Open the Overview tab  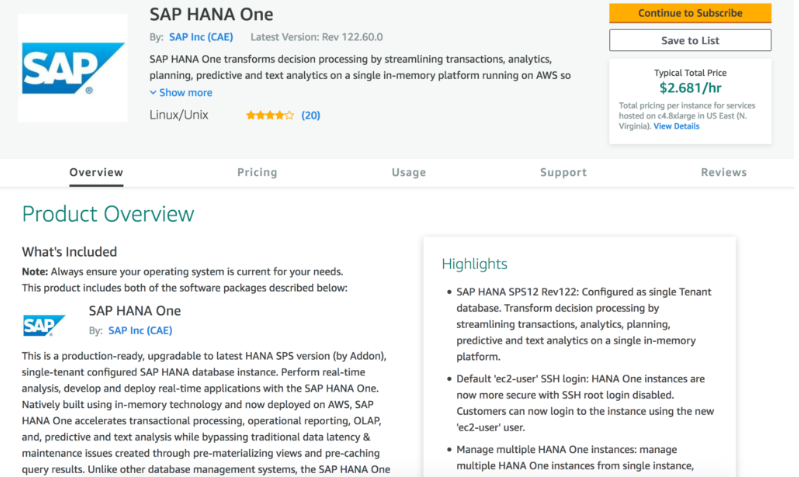point(96,172)
